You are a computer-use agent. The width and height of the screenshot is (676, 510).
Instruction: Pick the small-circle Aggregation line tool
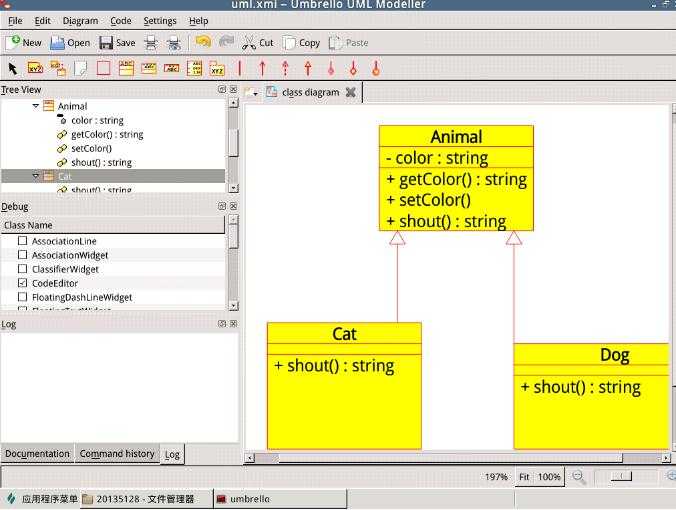click(331, 68)
